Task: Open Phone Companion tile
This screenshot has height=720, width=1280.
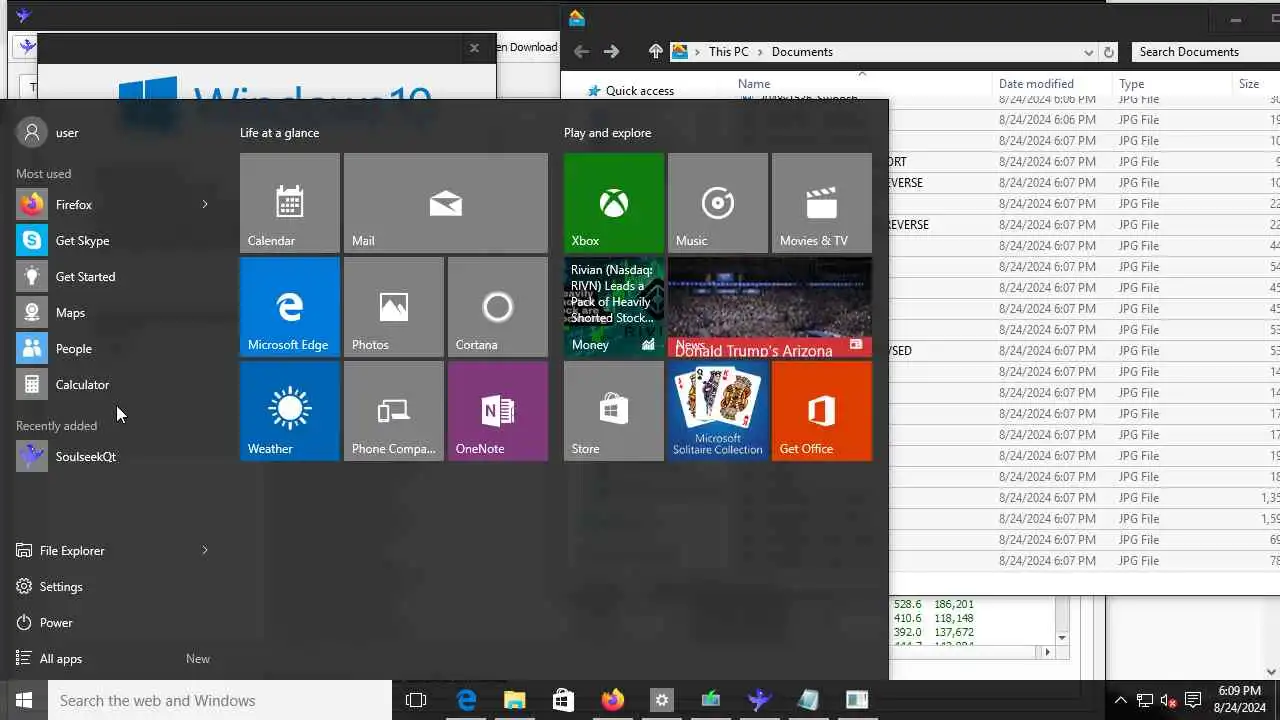Action: coord(394,411)
